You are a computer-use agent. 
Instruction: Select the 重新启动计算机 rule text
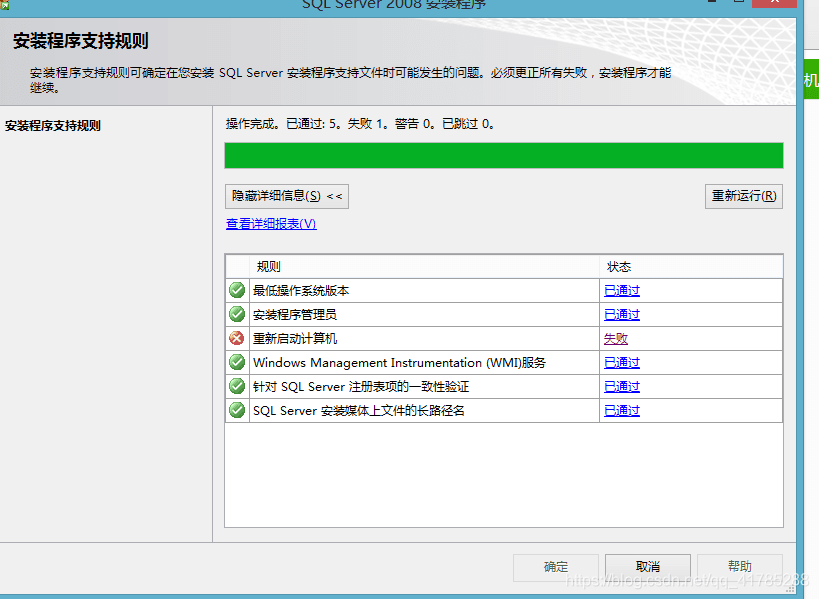[295, 338]
